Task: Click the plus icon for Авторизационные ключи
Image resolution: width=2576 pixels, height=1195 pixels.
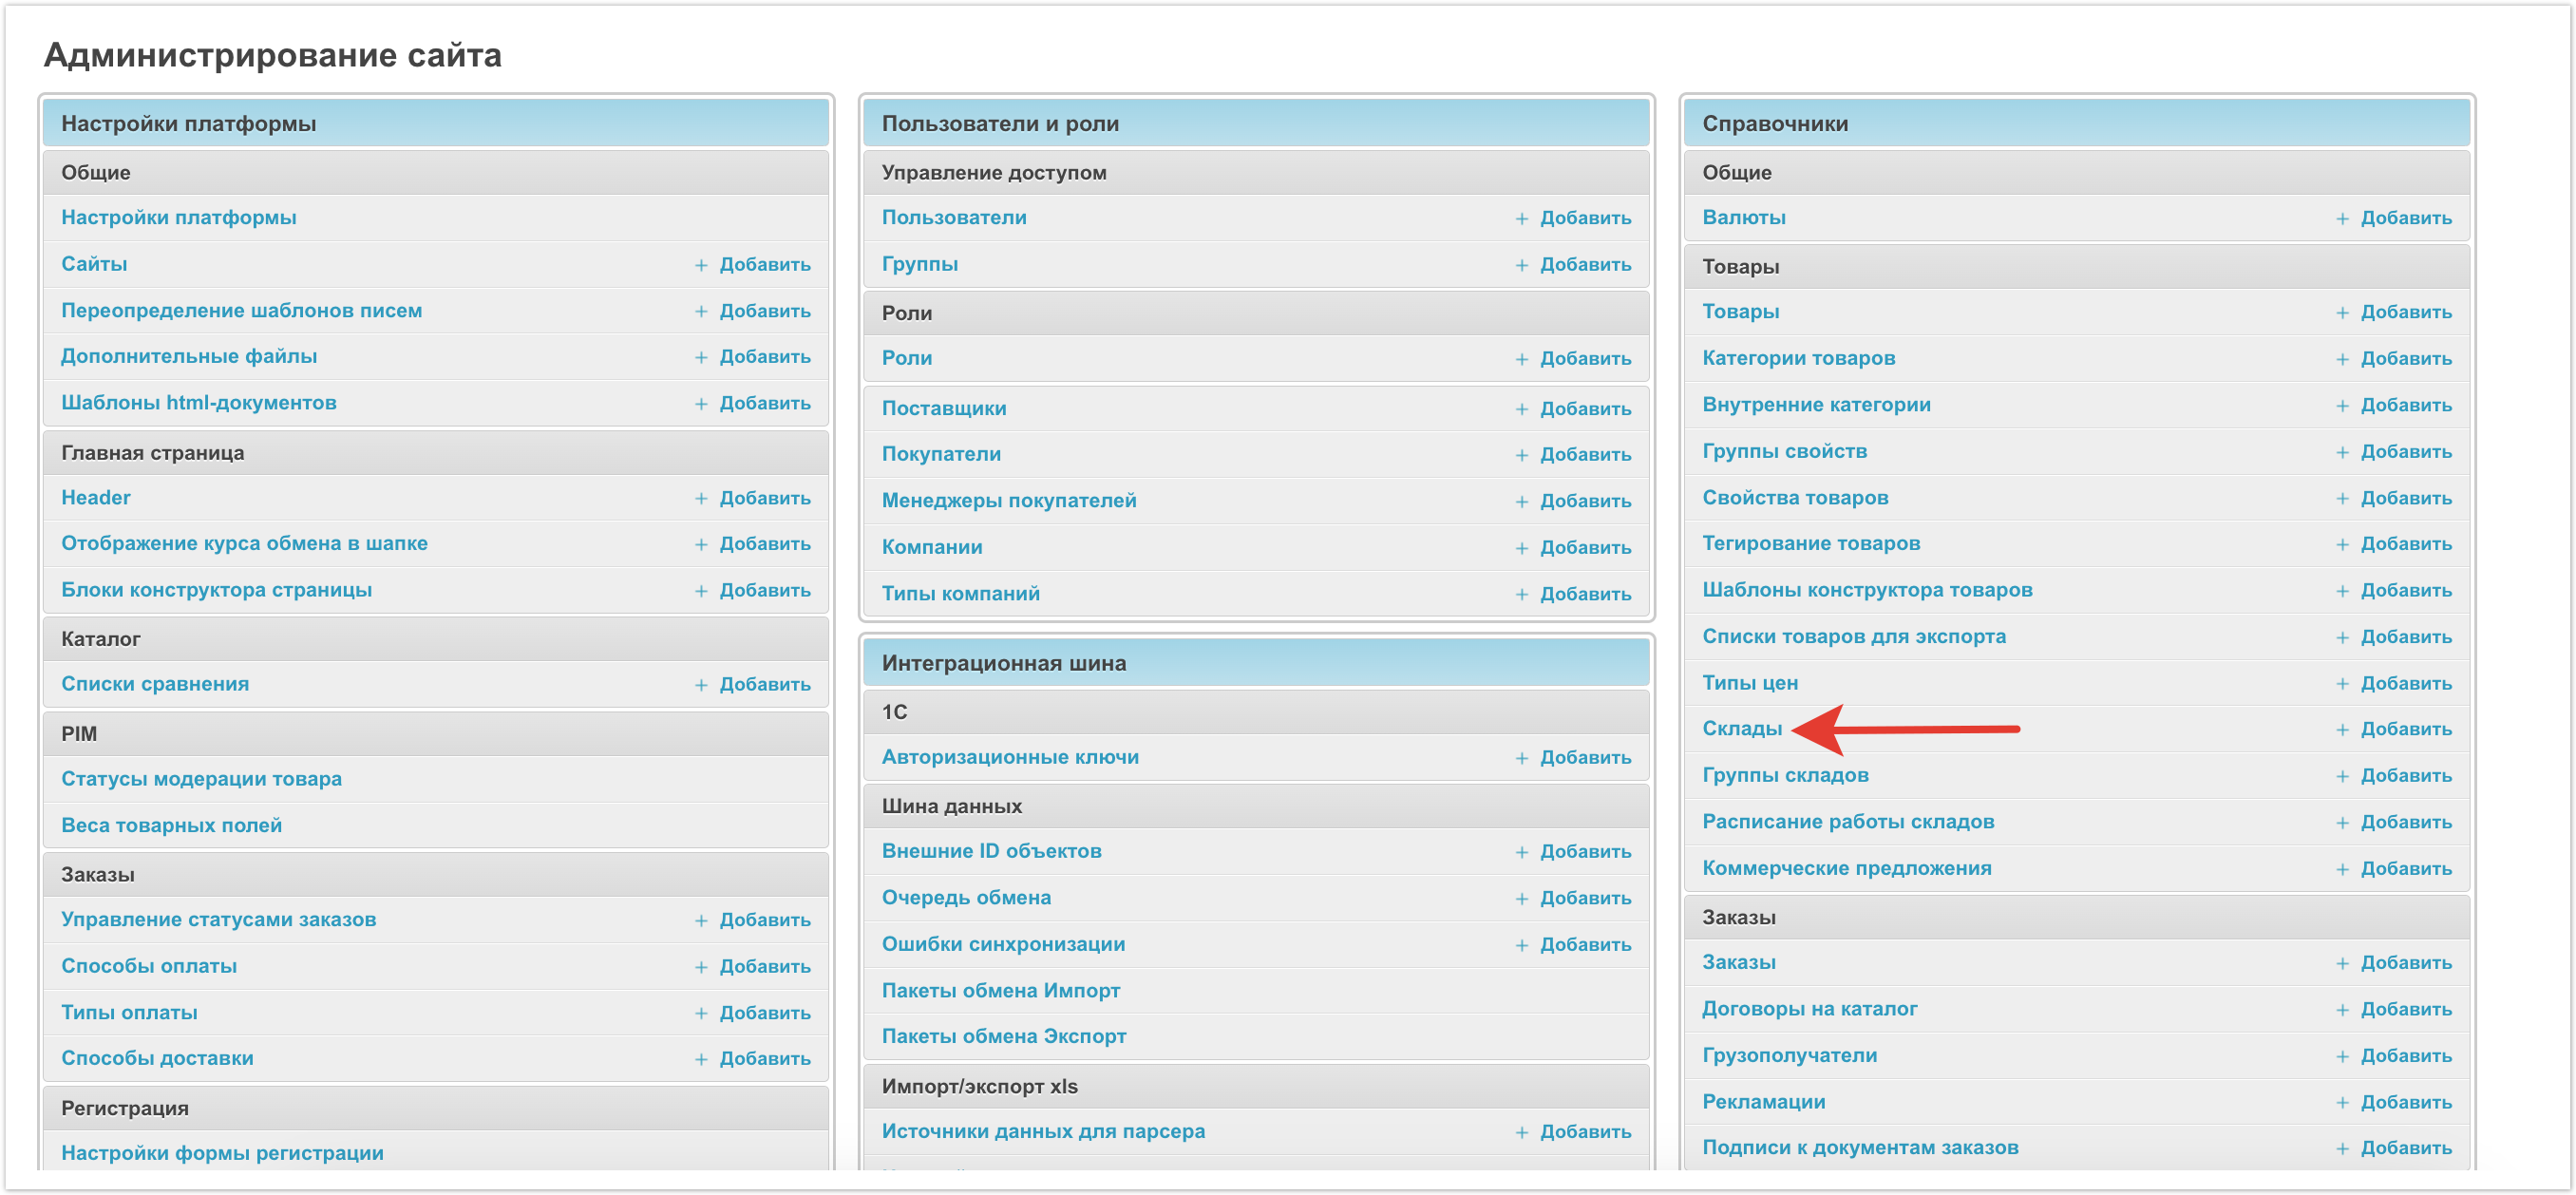Action: (x=1521, y=758)
